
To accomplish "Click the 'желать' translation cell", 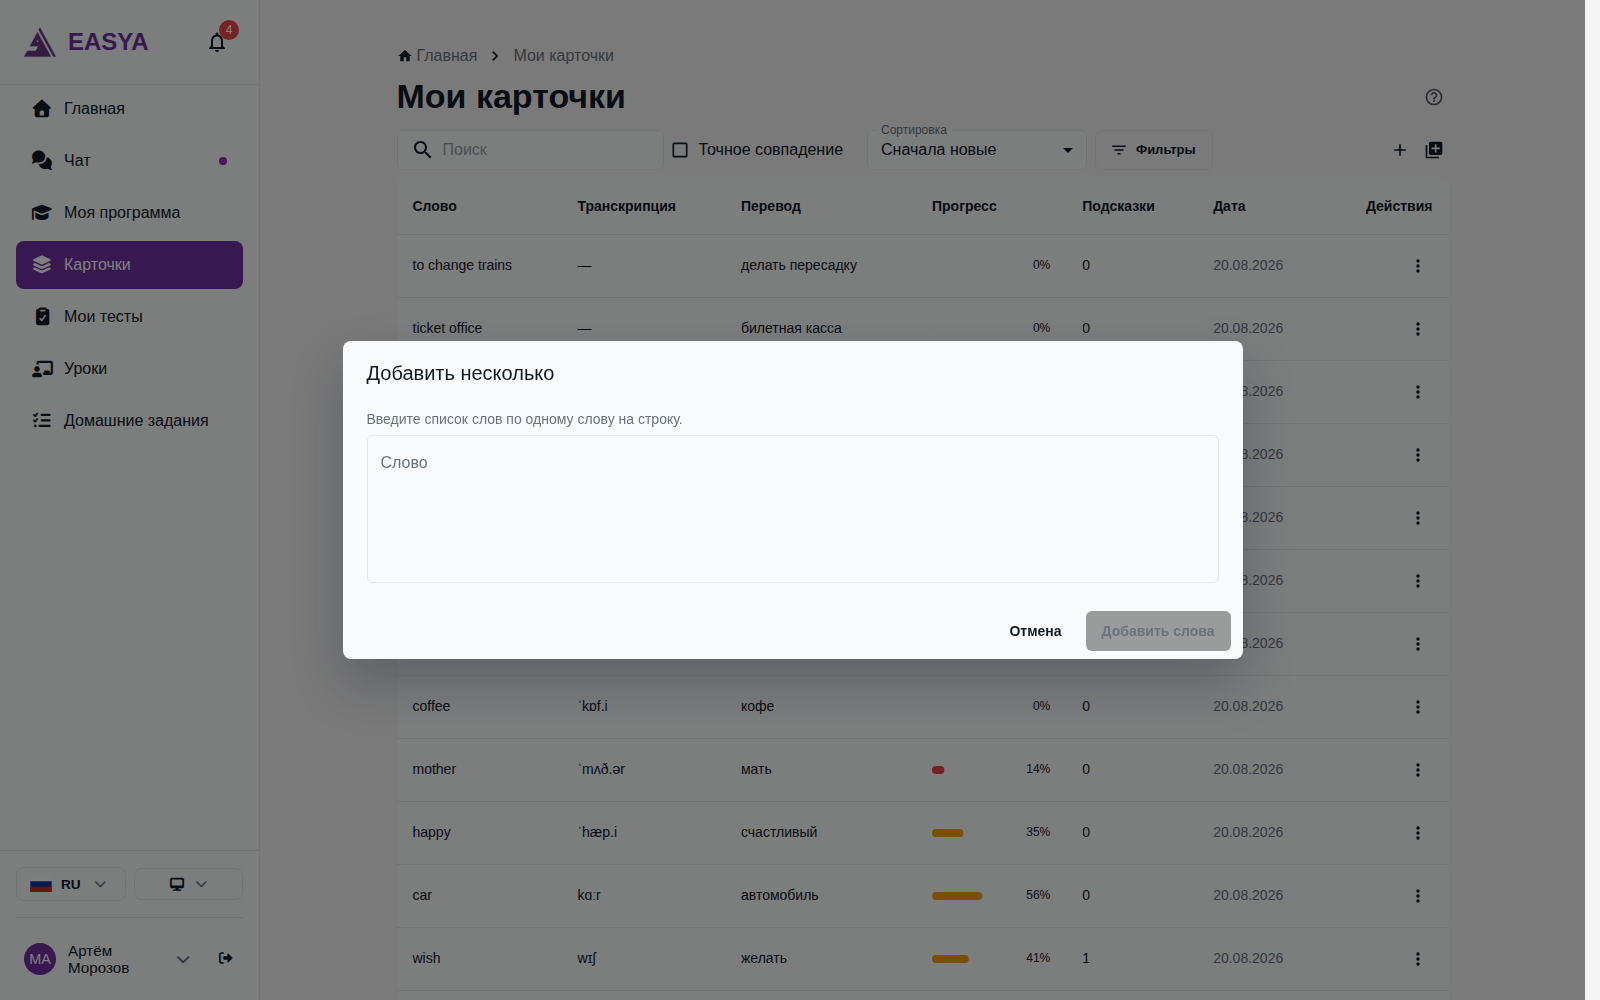I will [764, 959].
